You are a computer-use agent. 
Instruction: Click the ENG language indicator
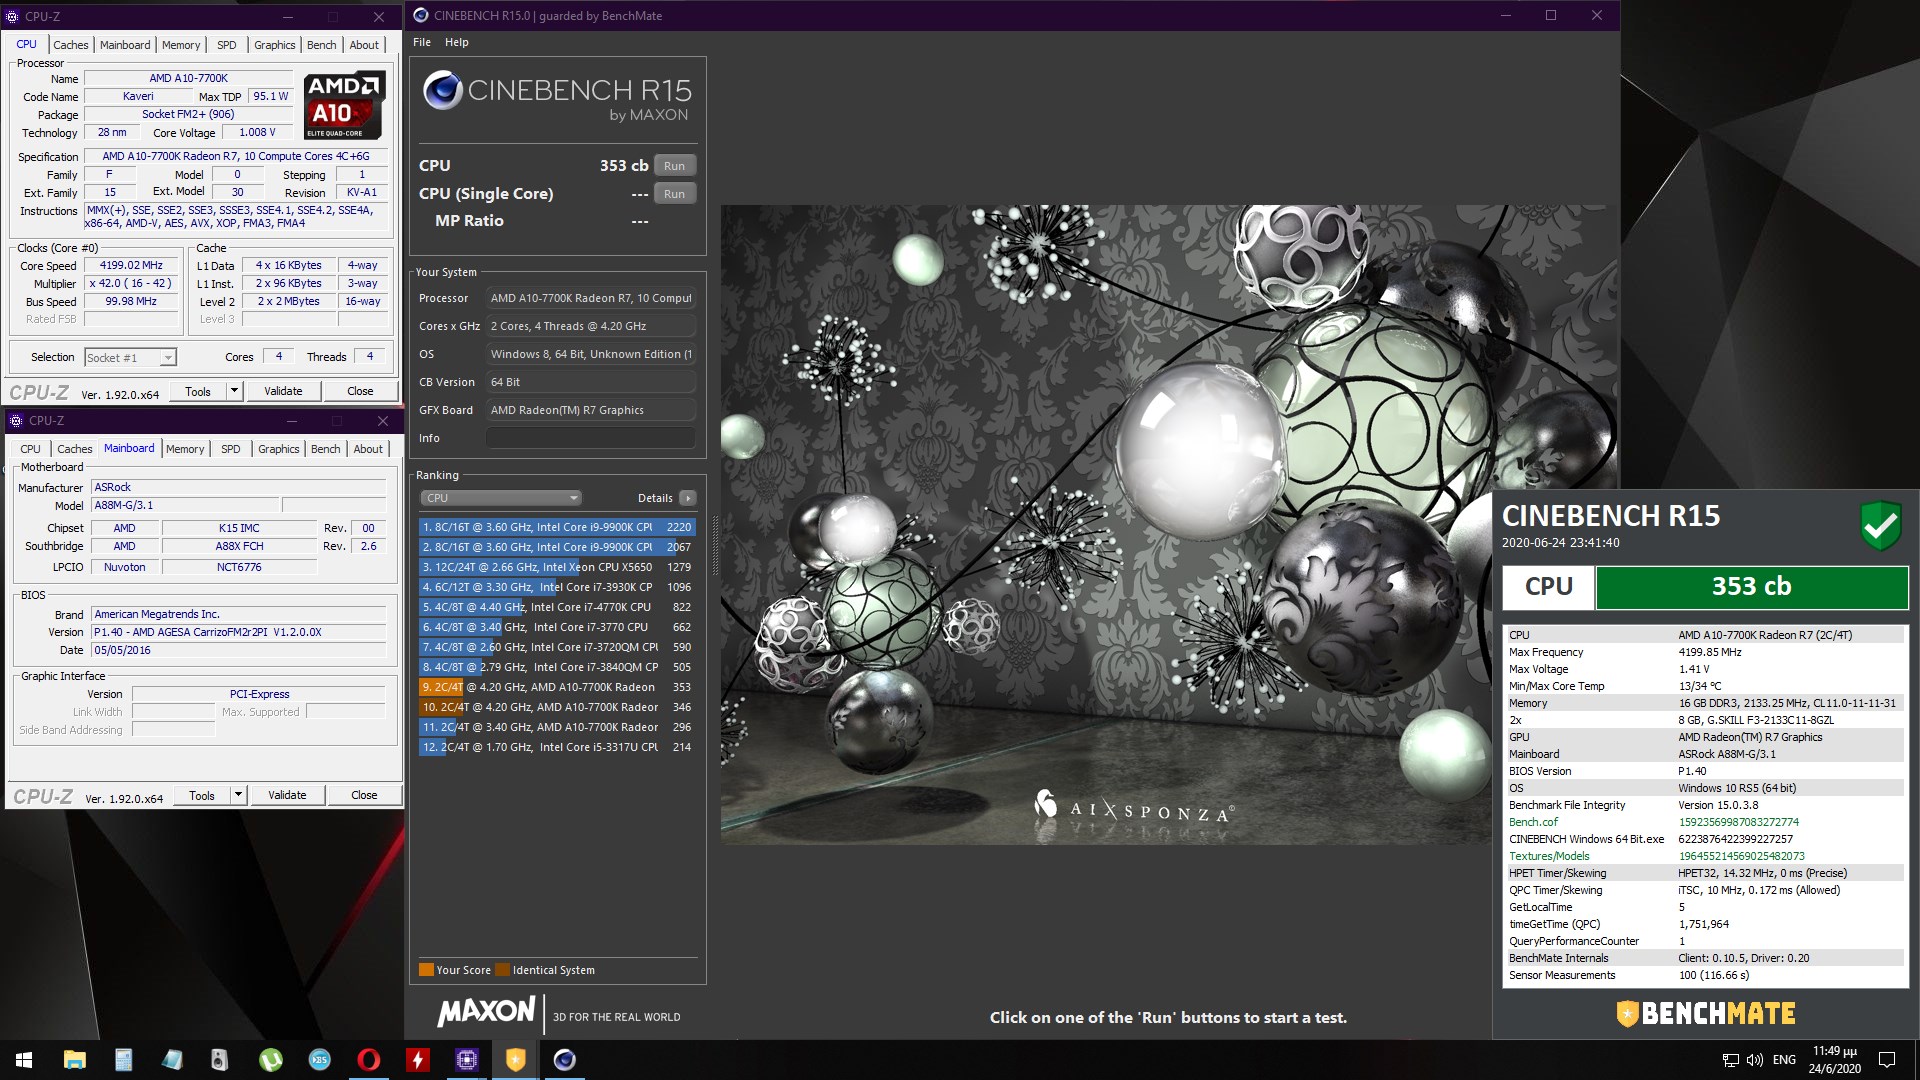click(x=1784, y=1060)
